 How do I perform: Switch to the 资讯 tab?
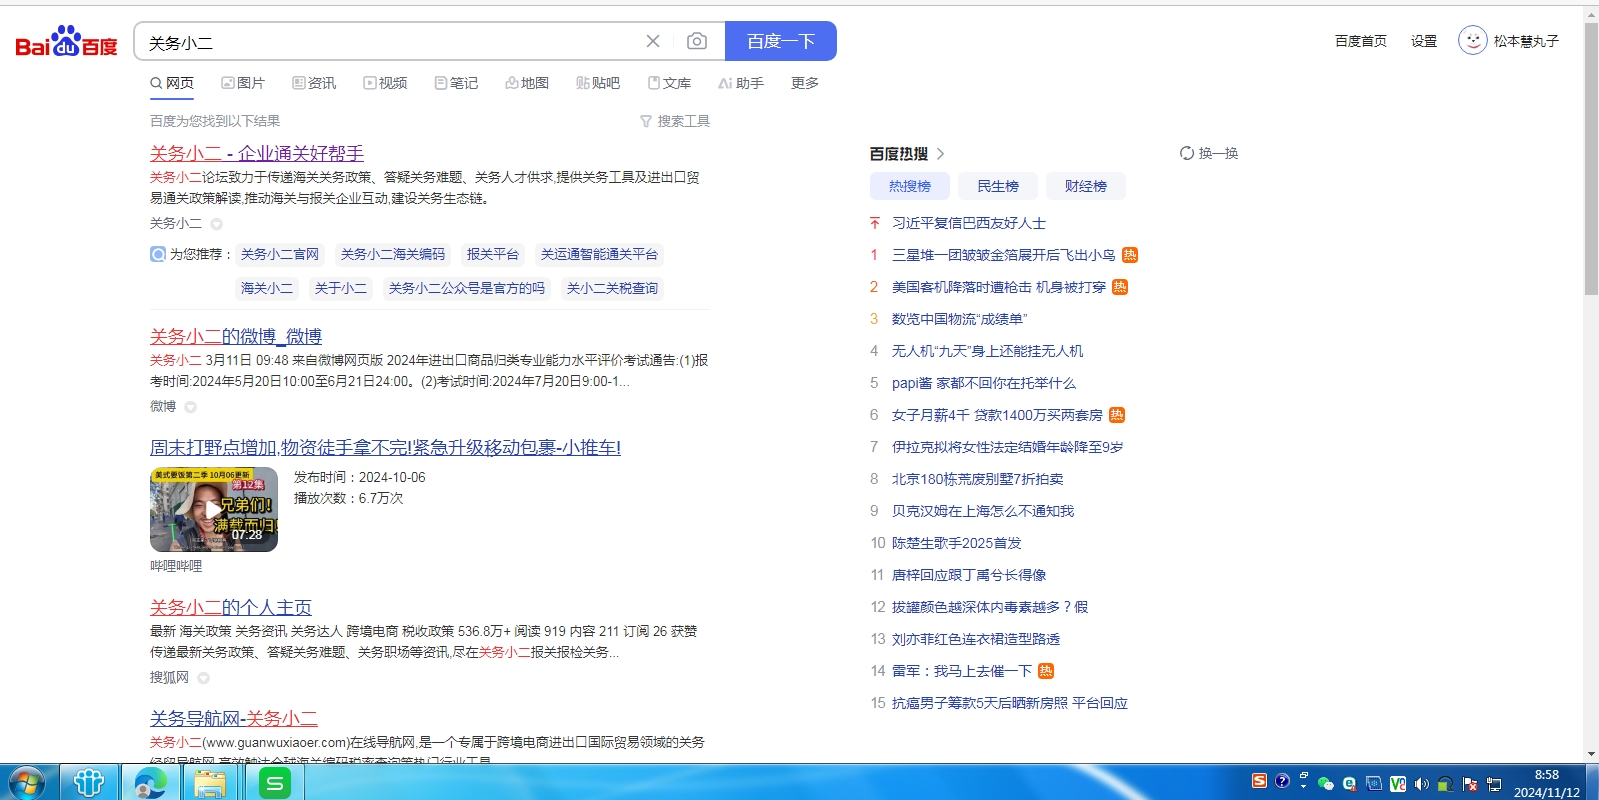click(x=314, y=83)
